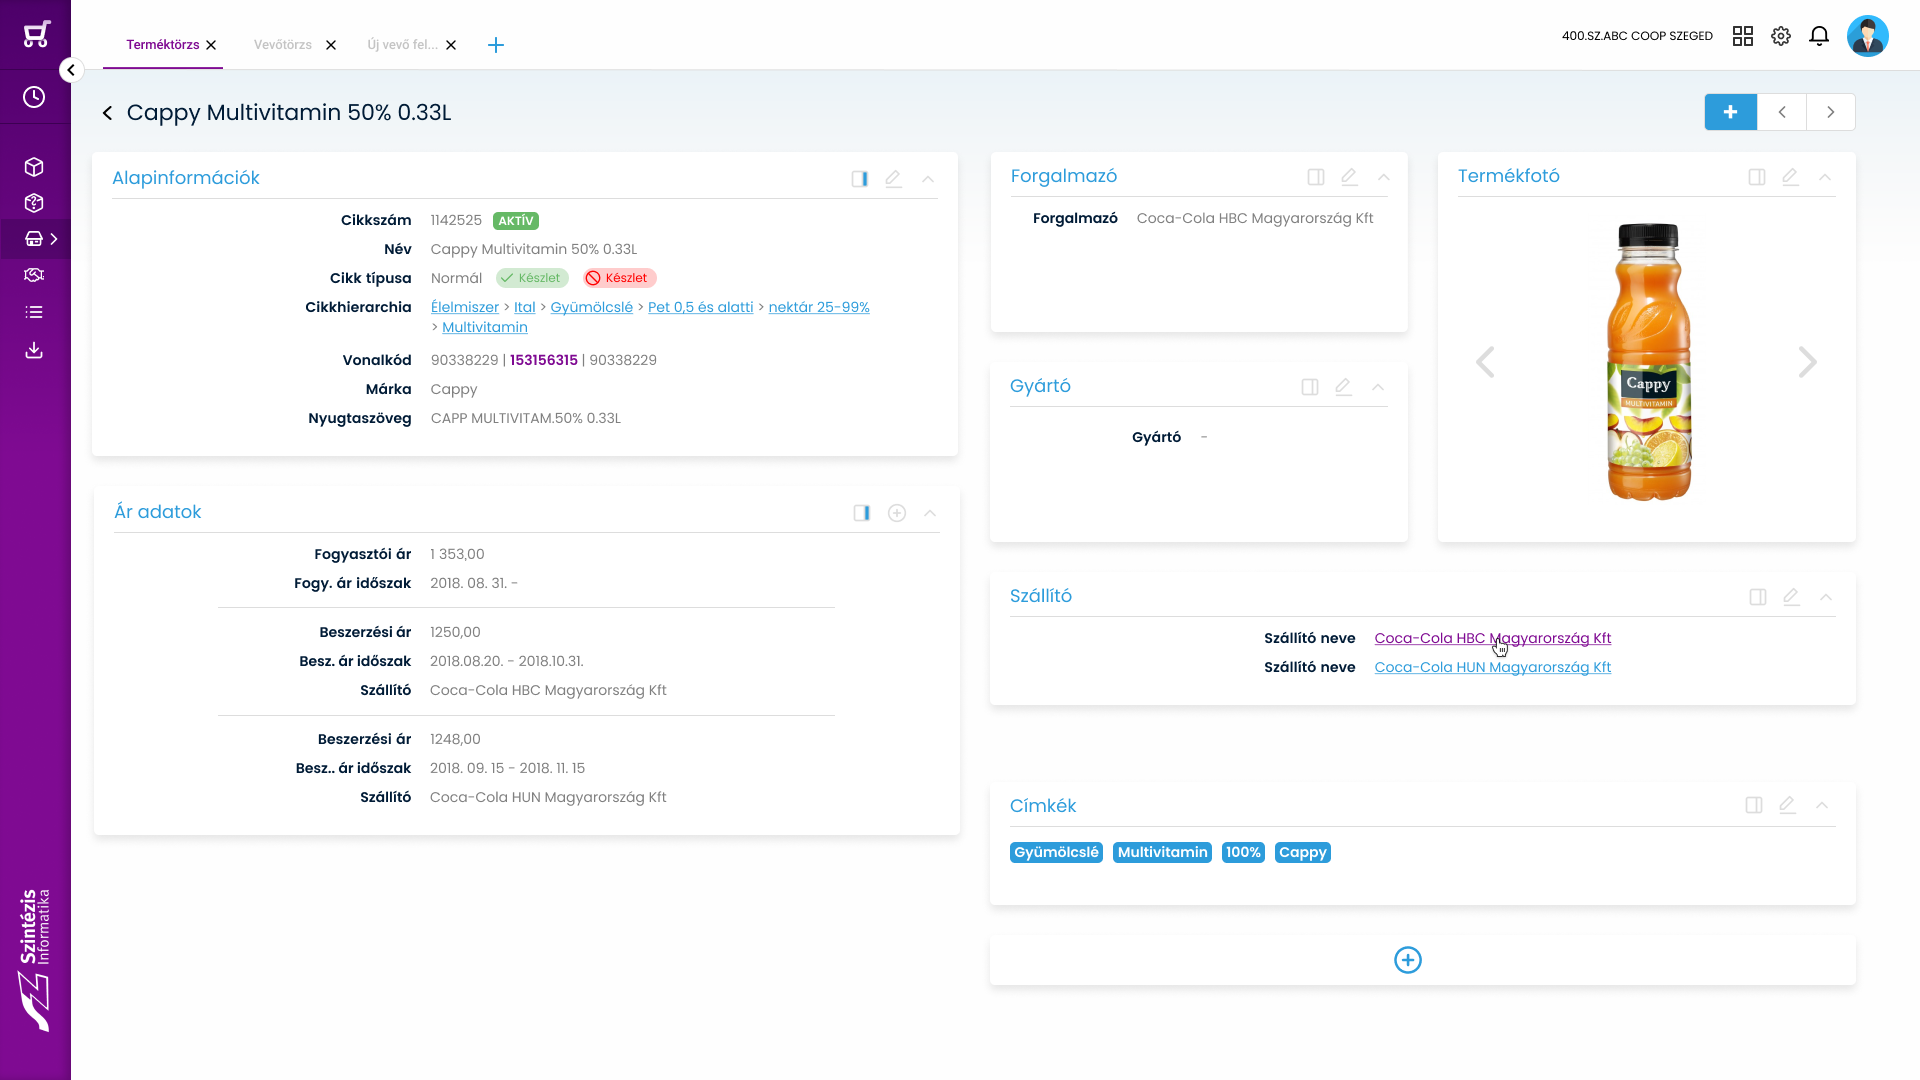
Task: Select the Gyümölcslé tag
Action: coord(1056,852)
